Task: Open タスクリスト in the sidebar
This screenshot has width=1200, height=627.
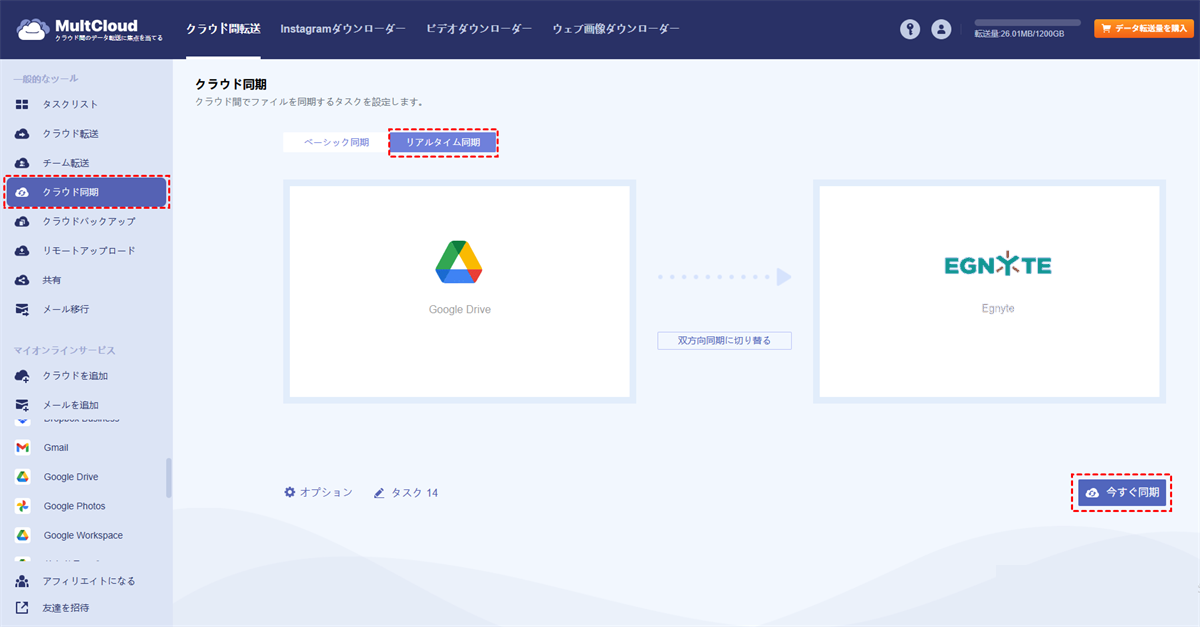Action: tap(70, 104)
